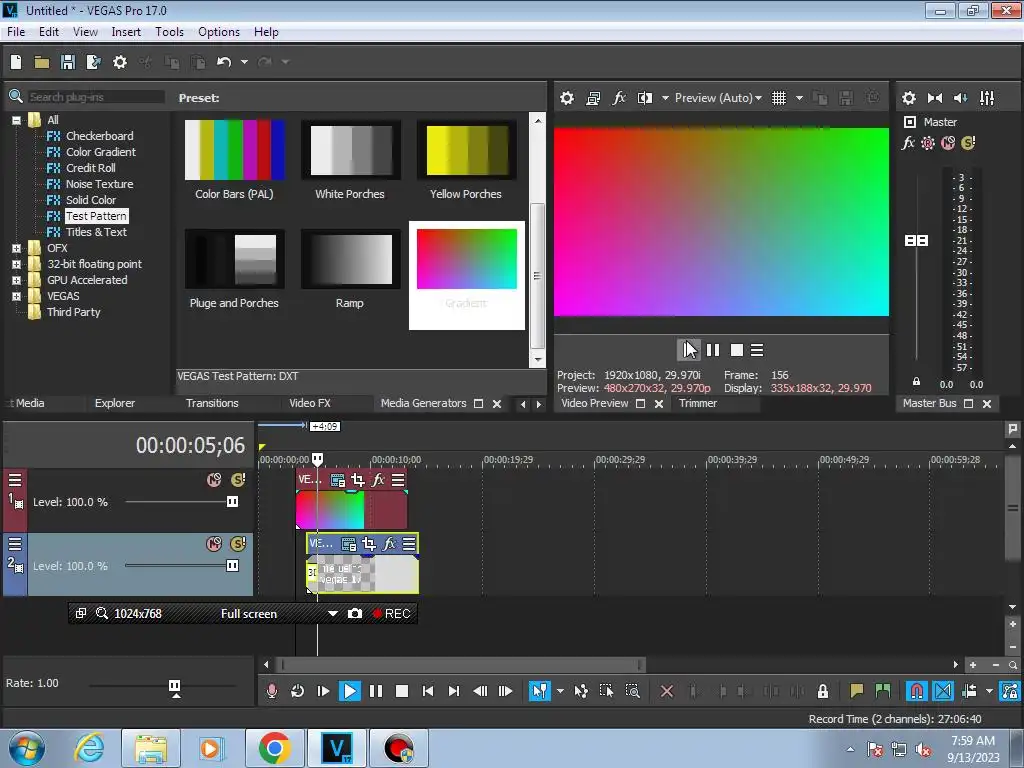
Task: Create a new project with toolbar icon
Action: pos(16,62)
